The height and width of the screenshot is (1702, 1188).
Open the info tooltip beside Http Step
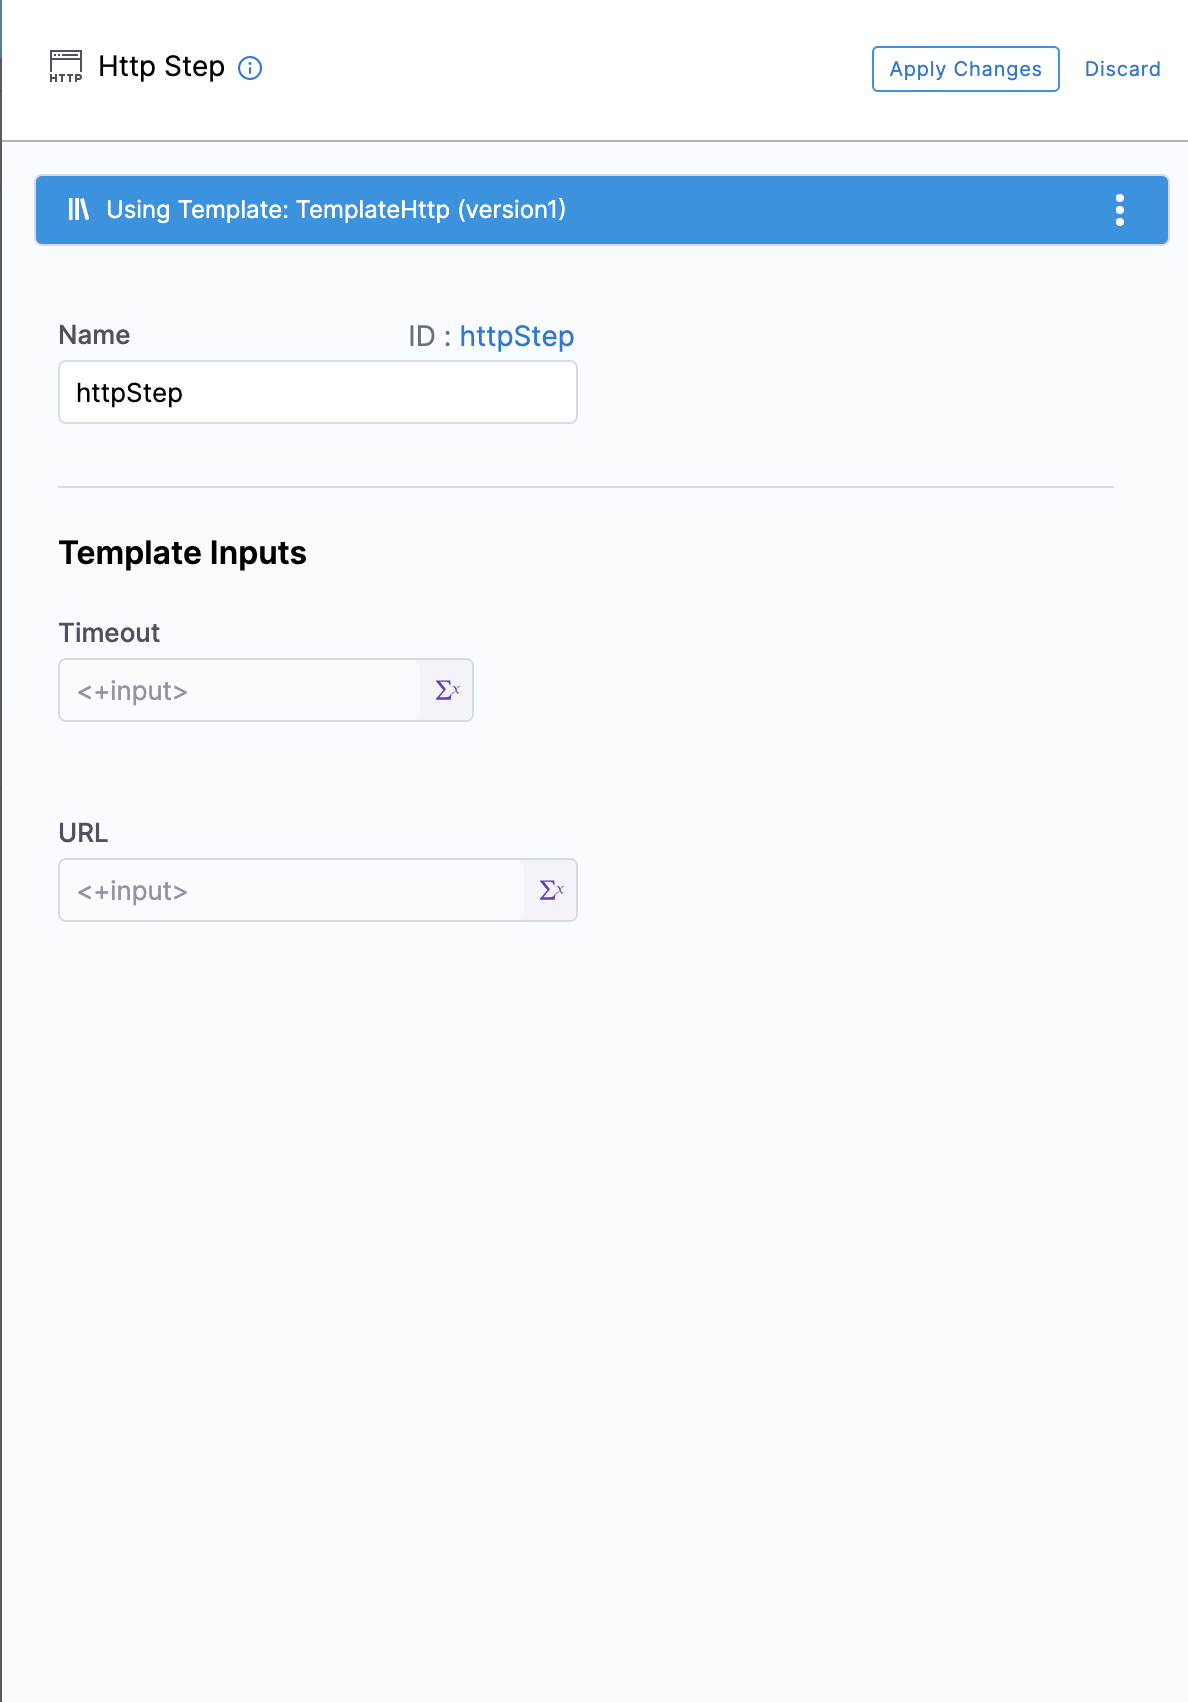tap(250, 68)
